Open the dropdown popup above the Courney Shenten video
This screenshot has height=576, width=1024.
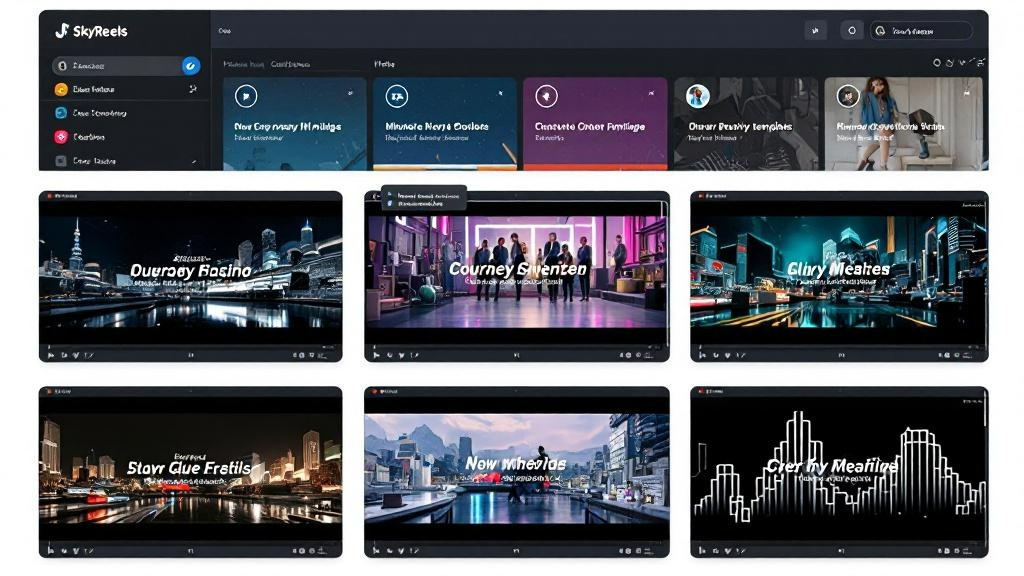point(424,197)
